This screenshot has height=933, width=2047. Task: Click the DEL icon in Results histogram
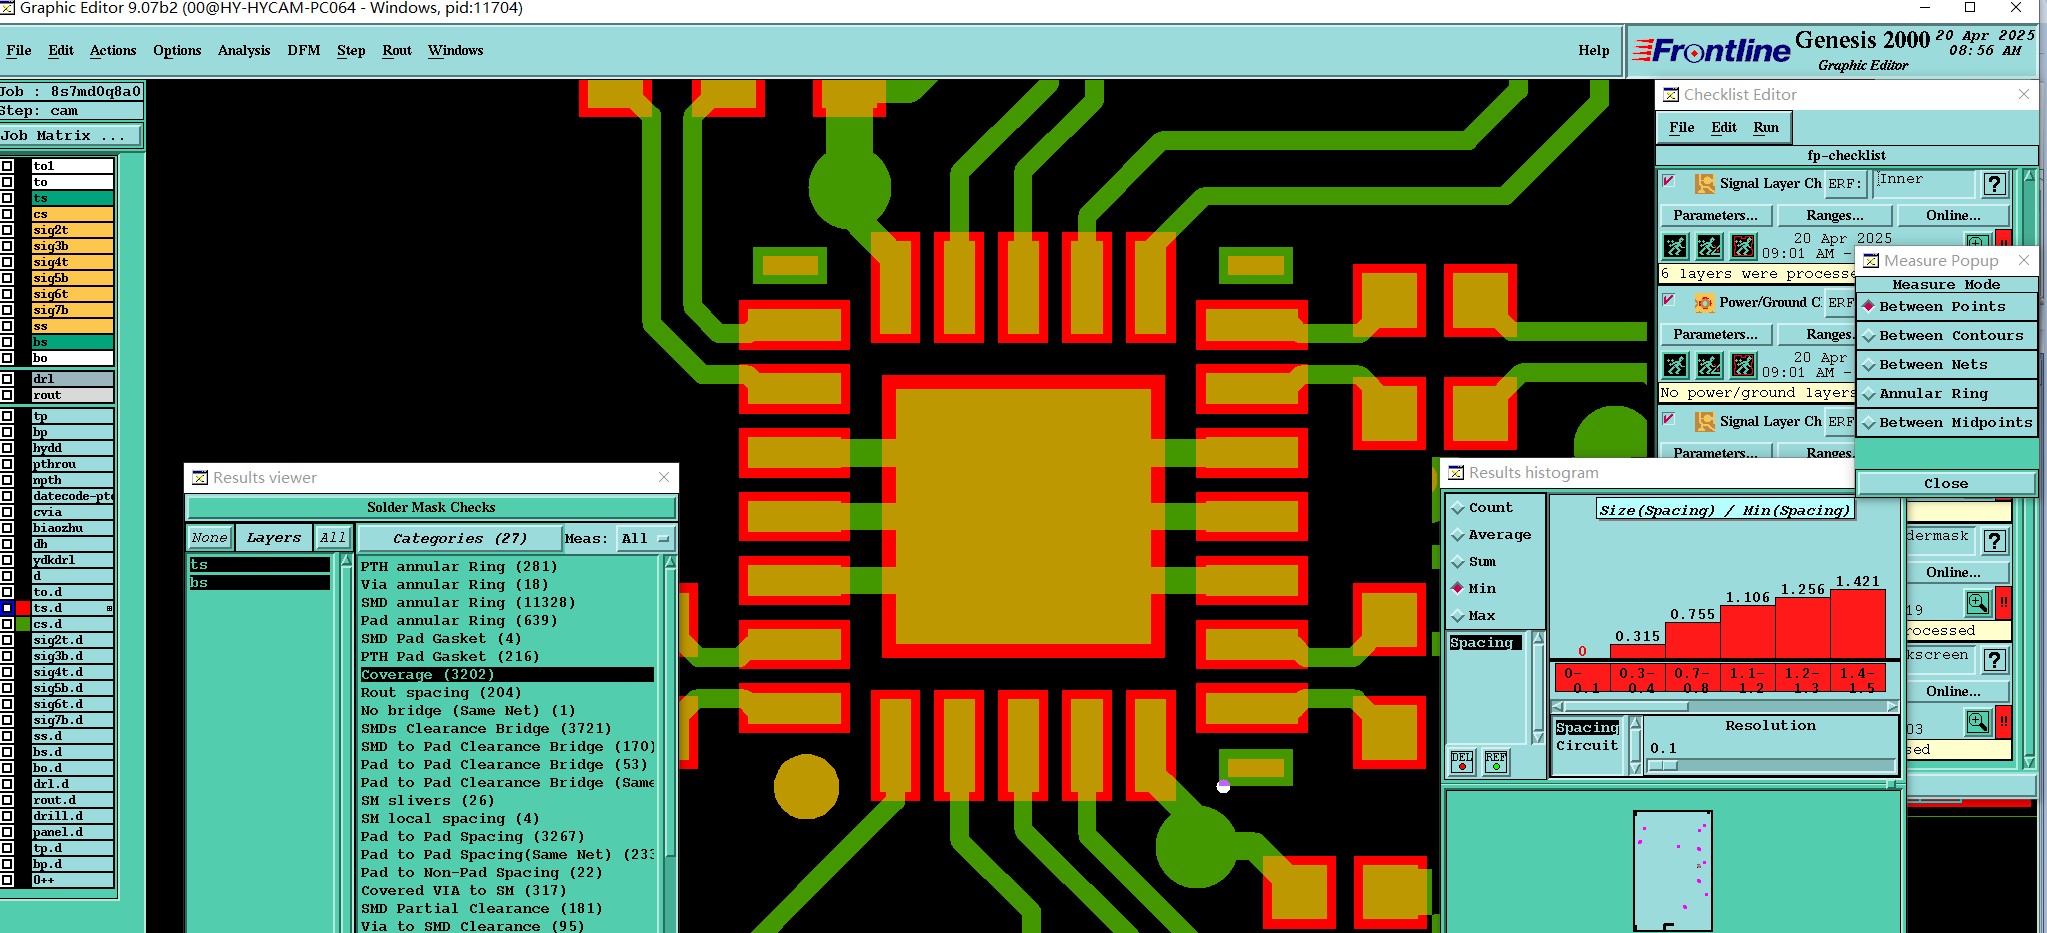(1462, 762)
